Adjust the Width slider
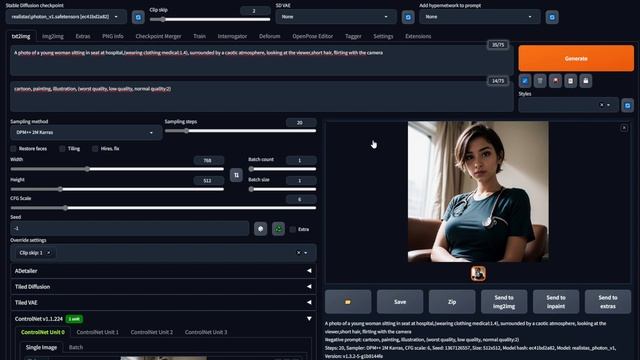Viewport: 640px width, 360px height. coord(117,169)
